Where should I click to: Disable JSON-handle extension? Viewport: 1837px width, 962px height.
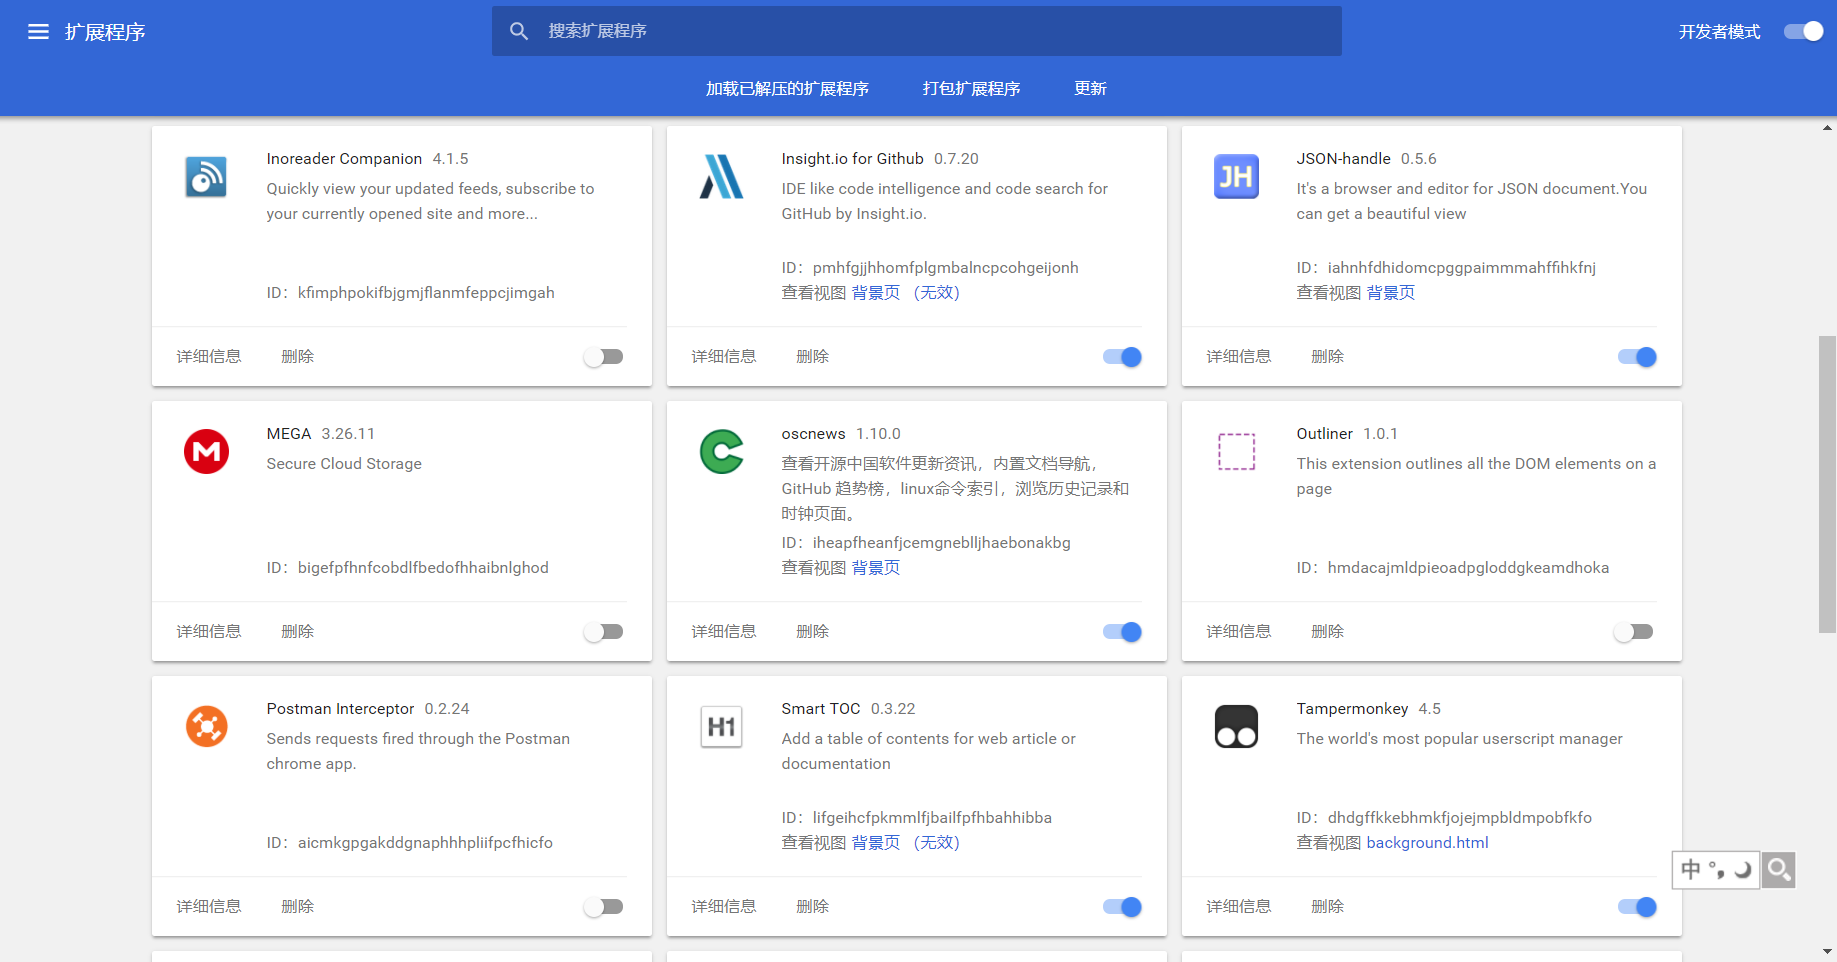tap(1637, 357)
